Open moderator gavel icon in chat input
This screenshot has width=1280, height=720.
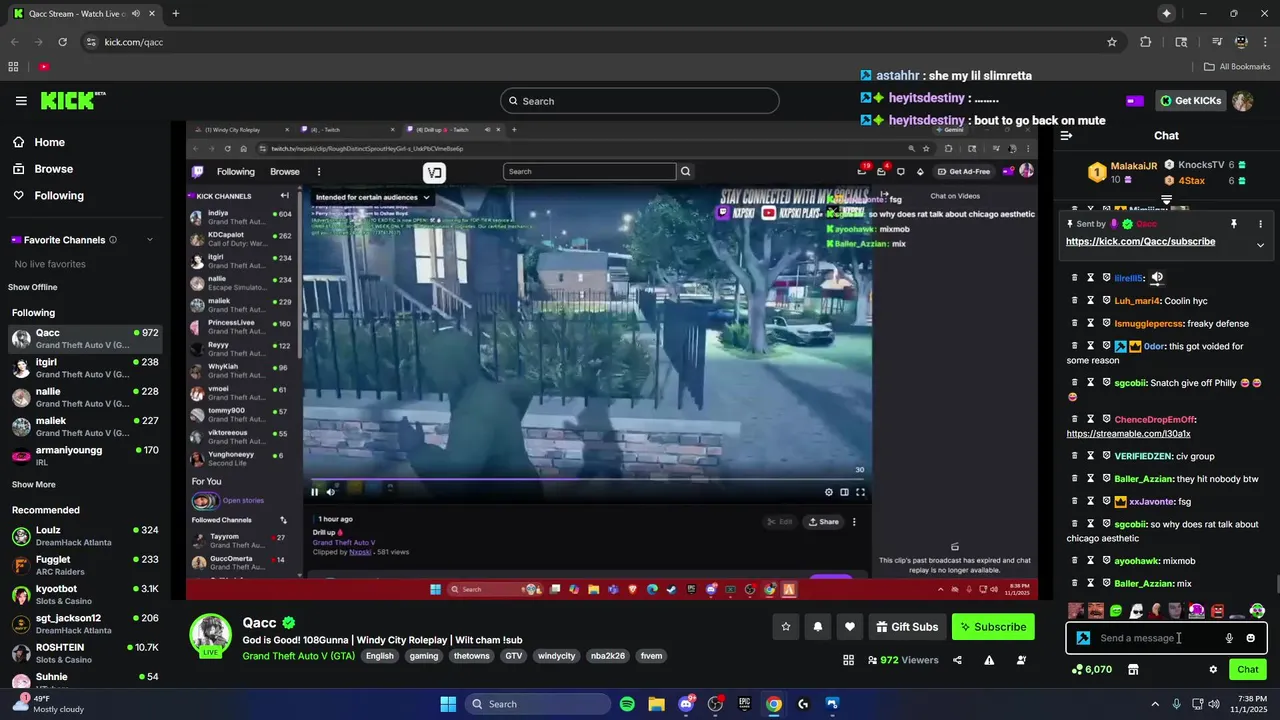(x=1083, y=638)
